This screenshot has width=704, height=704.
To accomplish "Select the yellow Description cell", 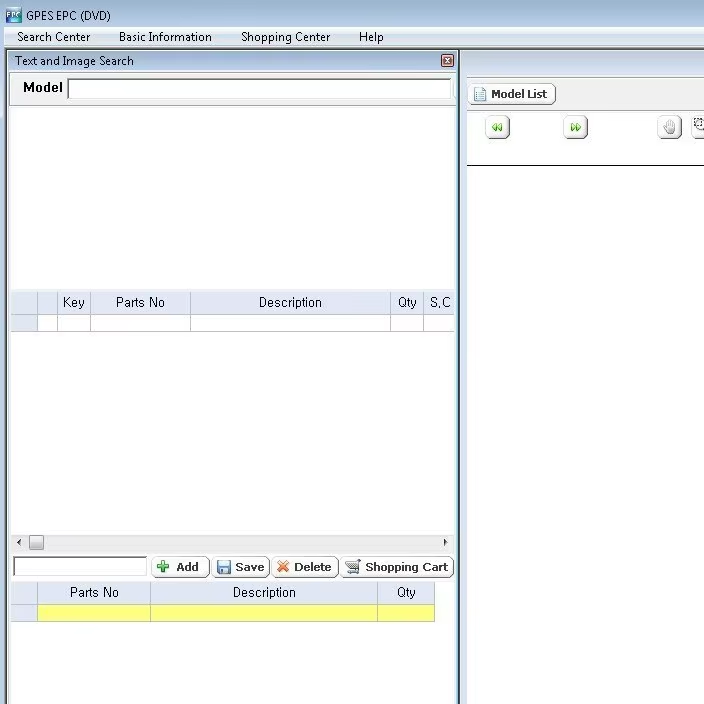I will click(x=264, y=613).
